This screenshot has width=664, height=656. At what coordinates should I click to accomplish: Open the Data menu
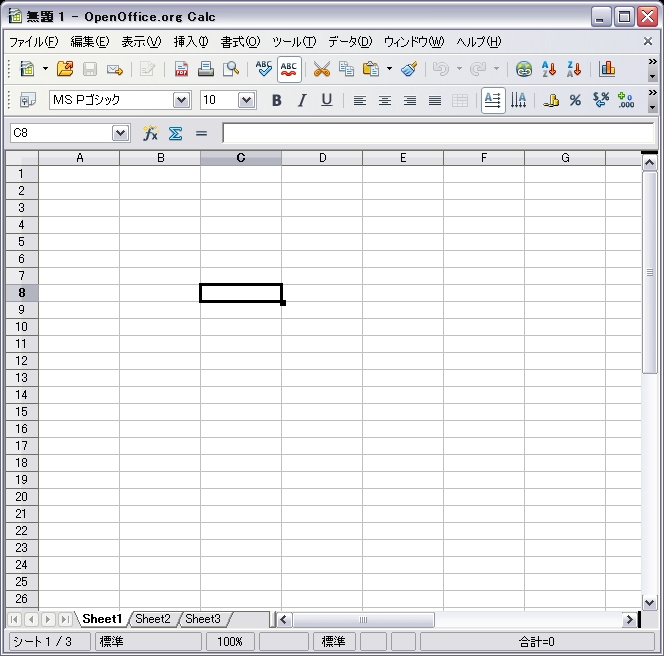point(350,42)
